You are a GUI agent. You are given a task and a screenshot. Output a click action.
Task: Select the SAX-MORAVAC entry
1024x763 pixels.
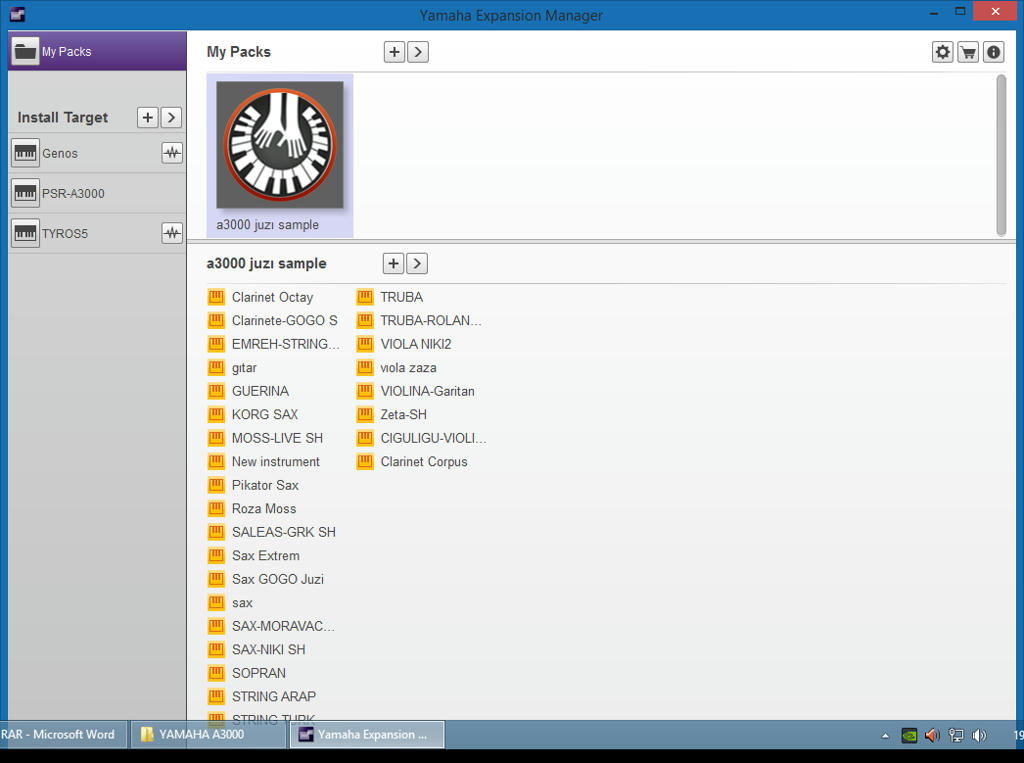(271, 626)
